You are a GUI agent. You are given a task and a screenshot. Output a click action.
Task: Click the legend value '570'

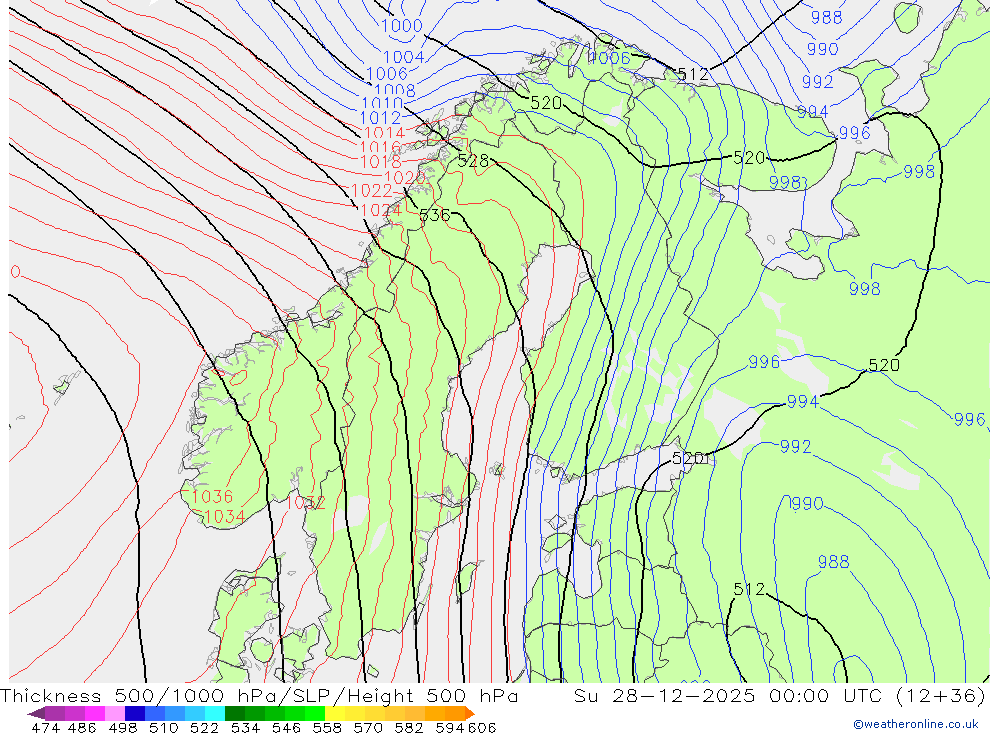(x=368, y=727)
